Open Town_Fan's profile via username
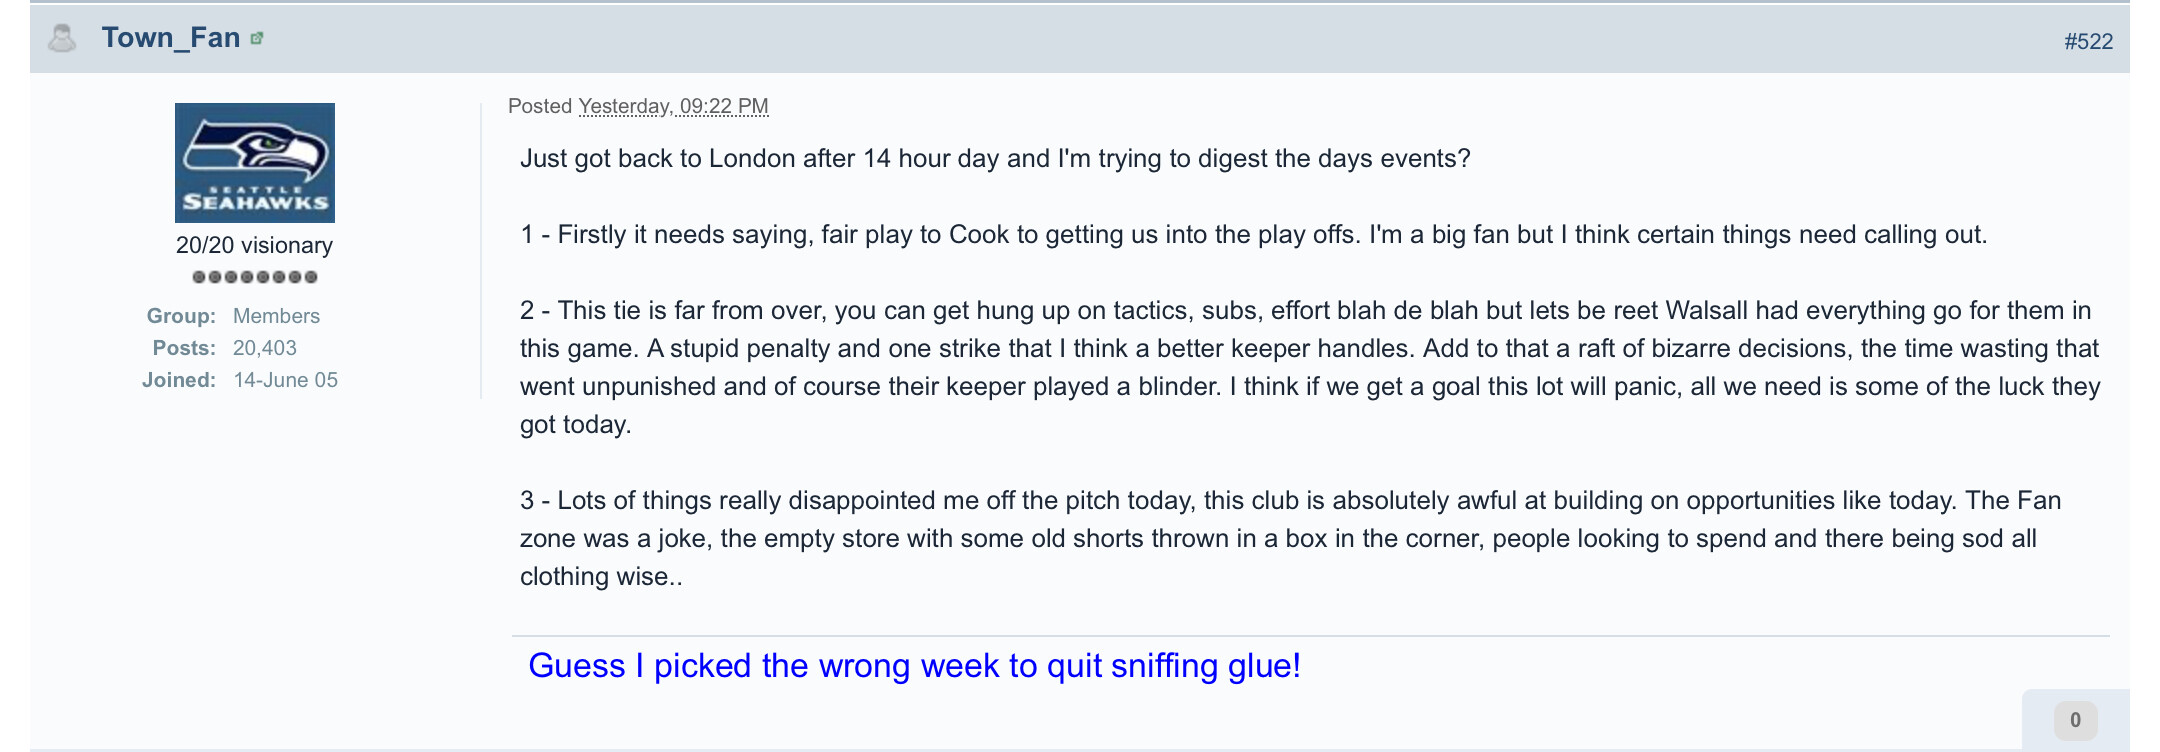The width and height of the screenshot is (2160, 752). point(171,38)
